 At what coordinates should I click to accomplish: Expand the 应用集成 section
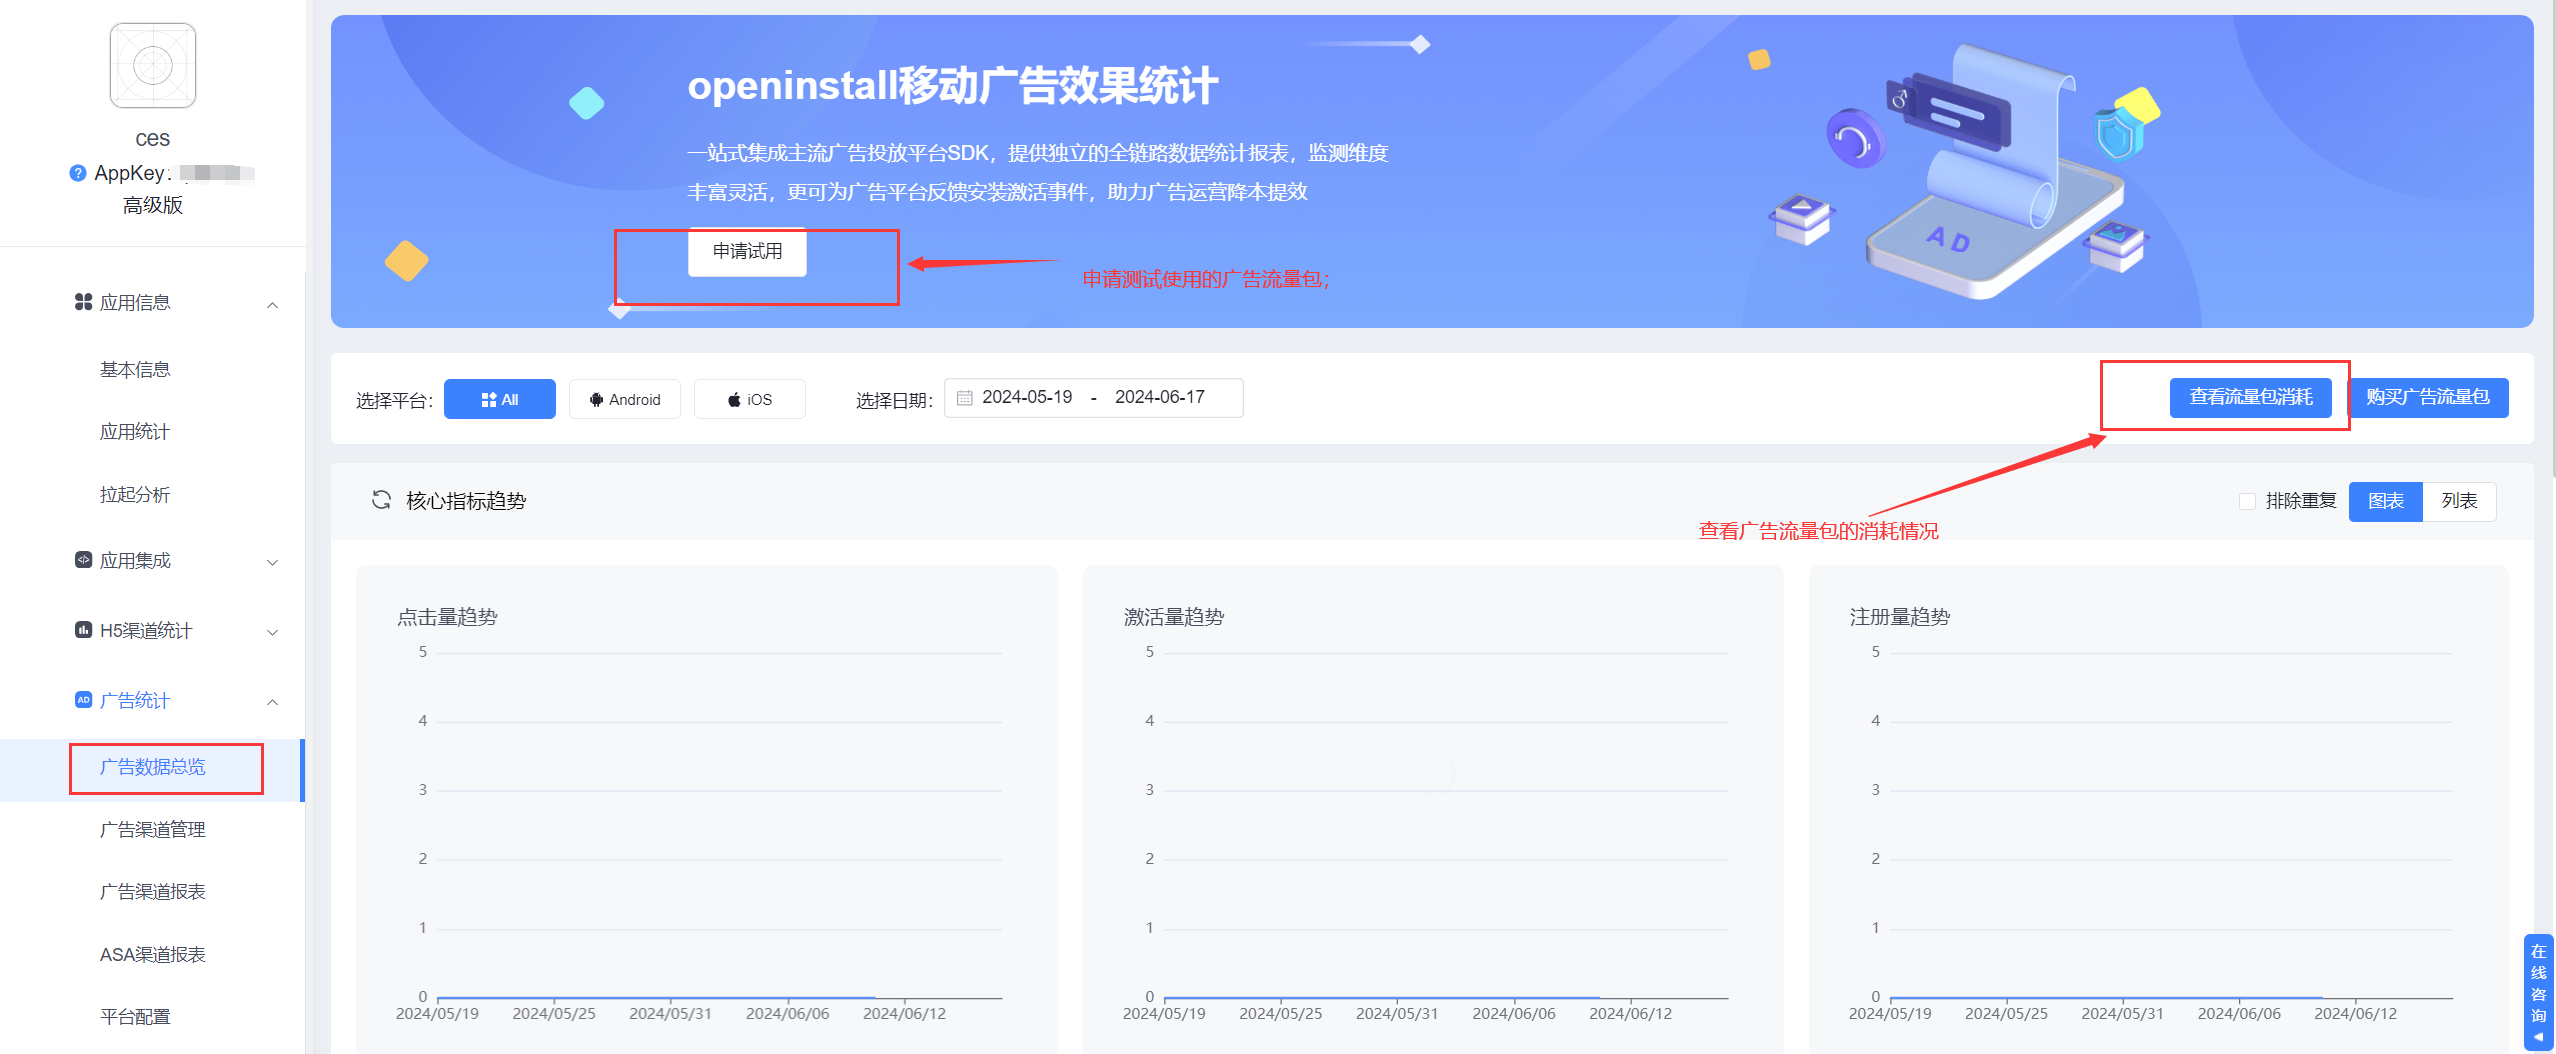pos(272,562)
